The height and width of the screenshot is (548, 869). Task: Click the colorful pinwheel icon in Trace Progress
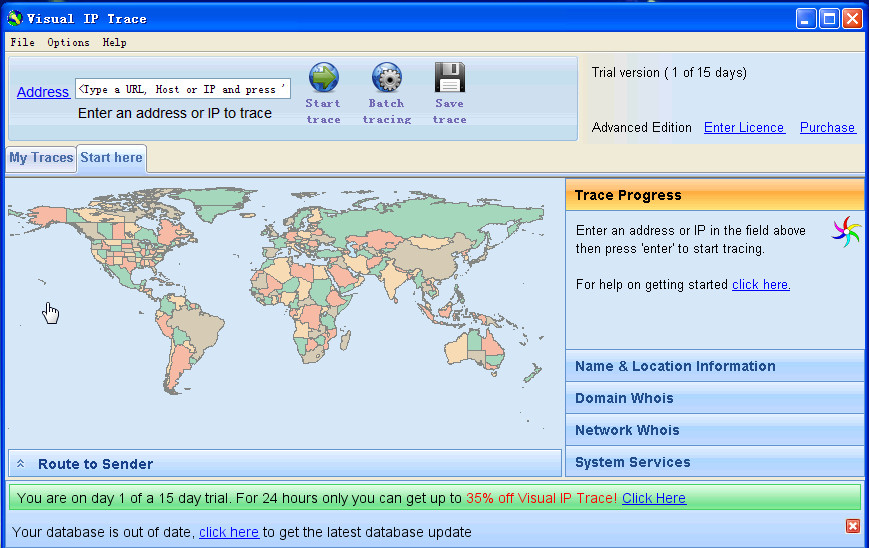coord(846,231)
